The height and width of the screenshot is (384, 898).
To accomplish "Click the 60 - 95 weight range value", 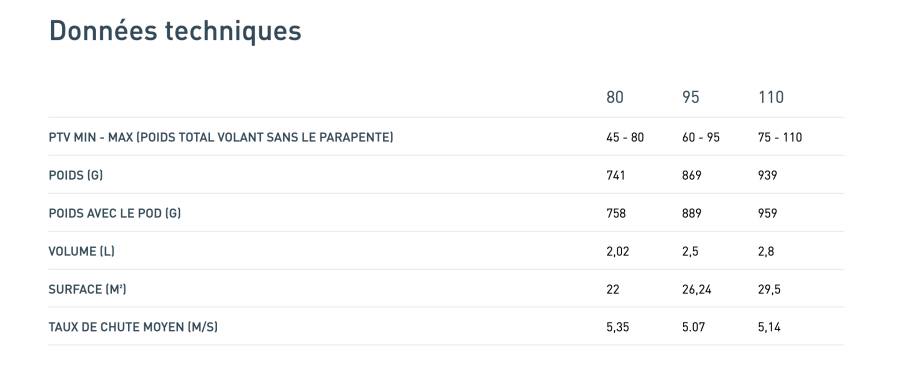I will point(701,137).
